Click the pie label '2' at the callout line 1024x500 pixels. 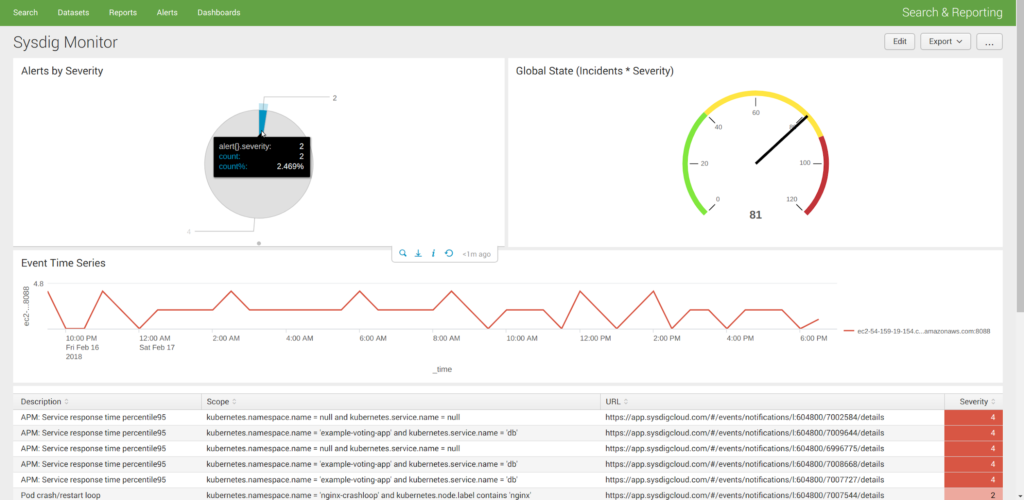click(334, 98)
